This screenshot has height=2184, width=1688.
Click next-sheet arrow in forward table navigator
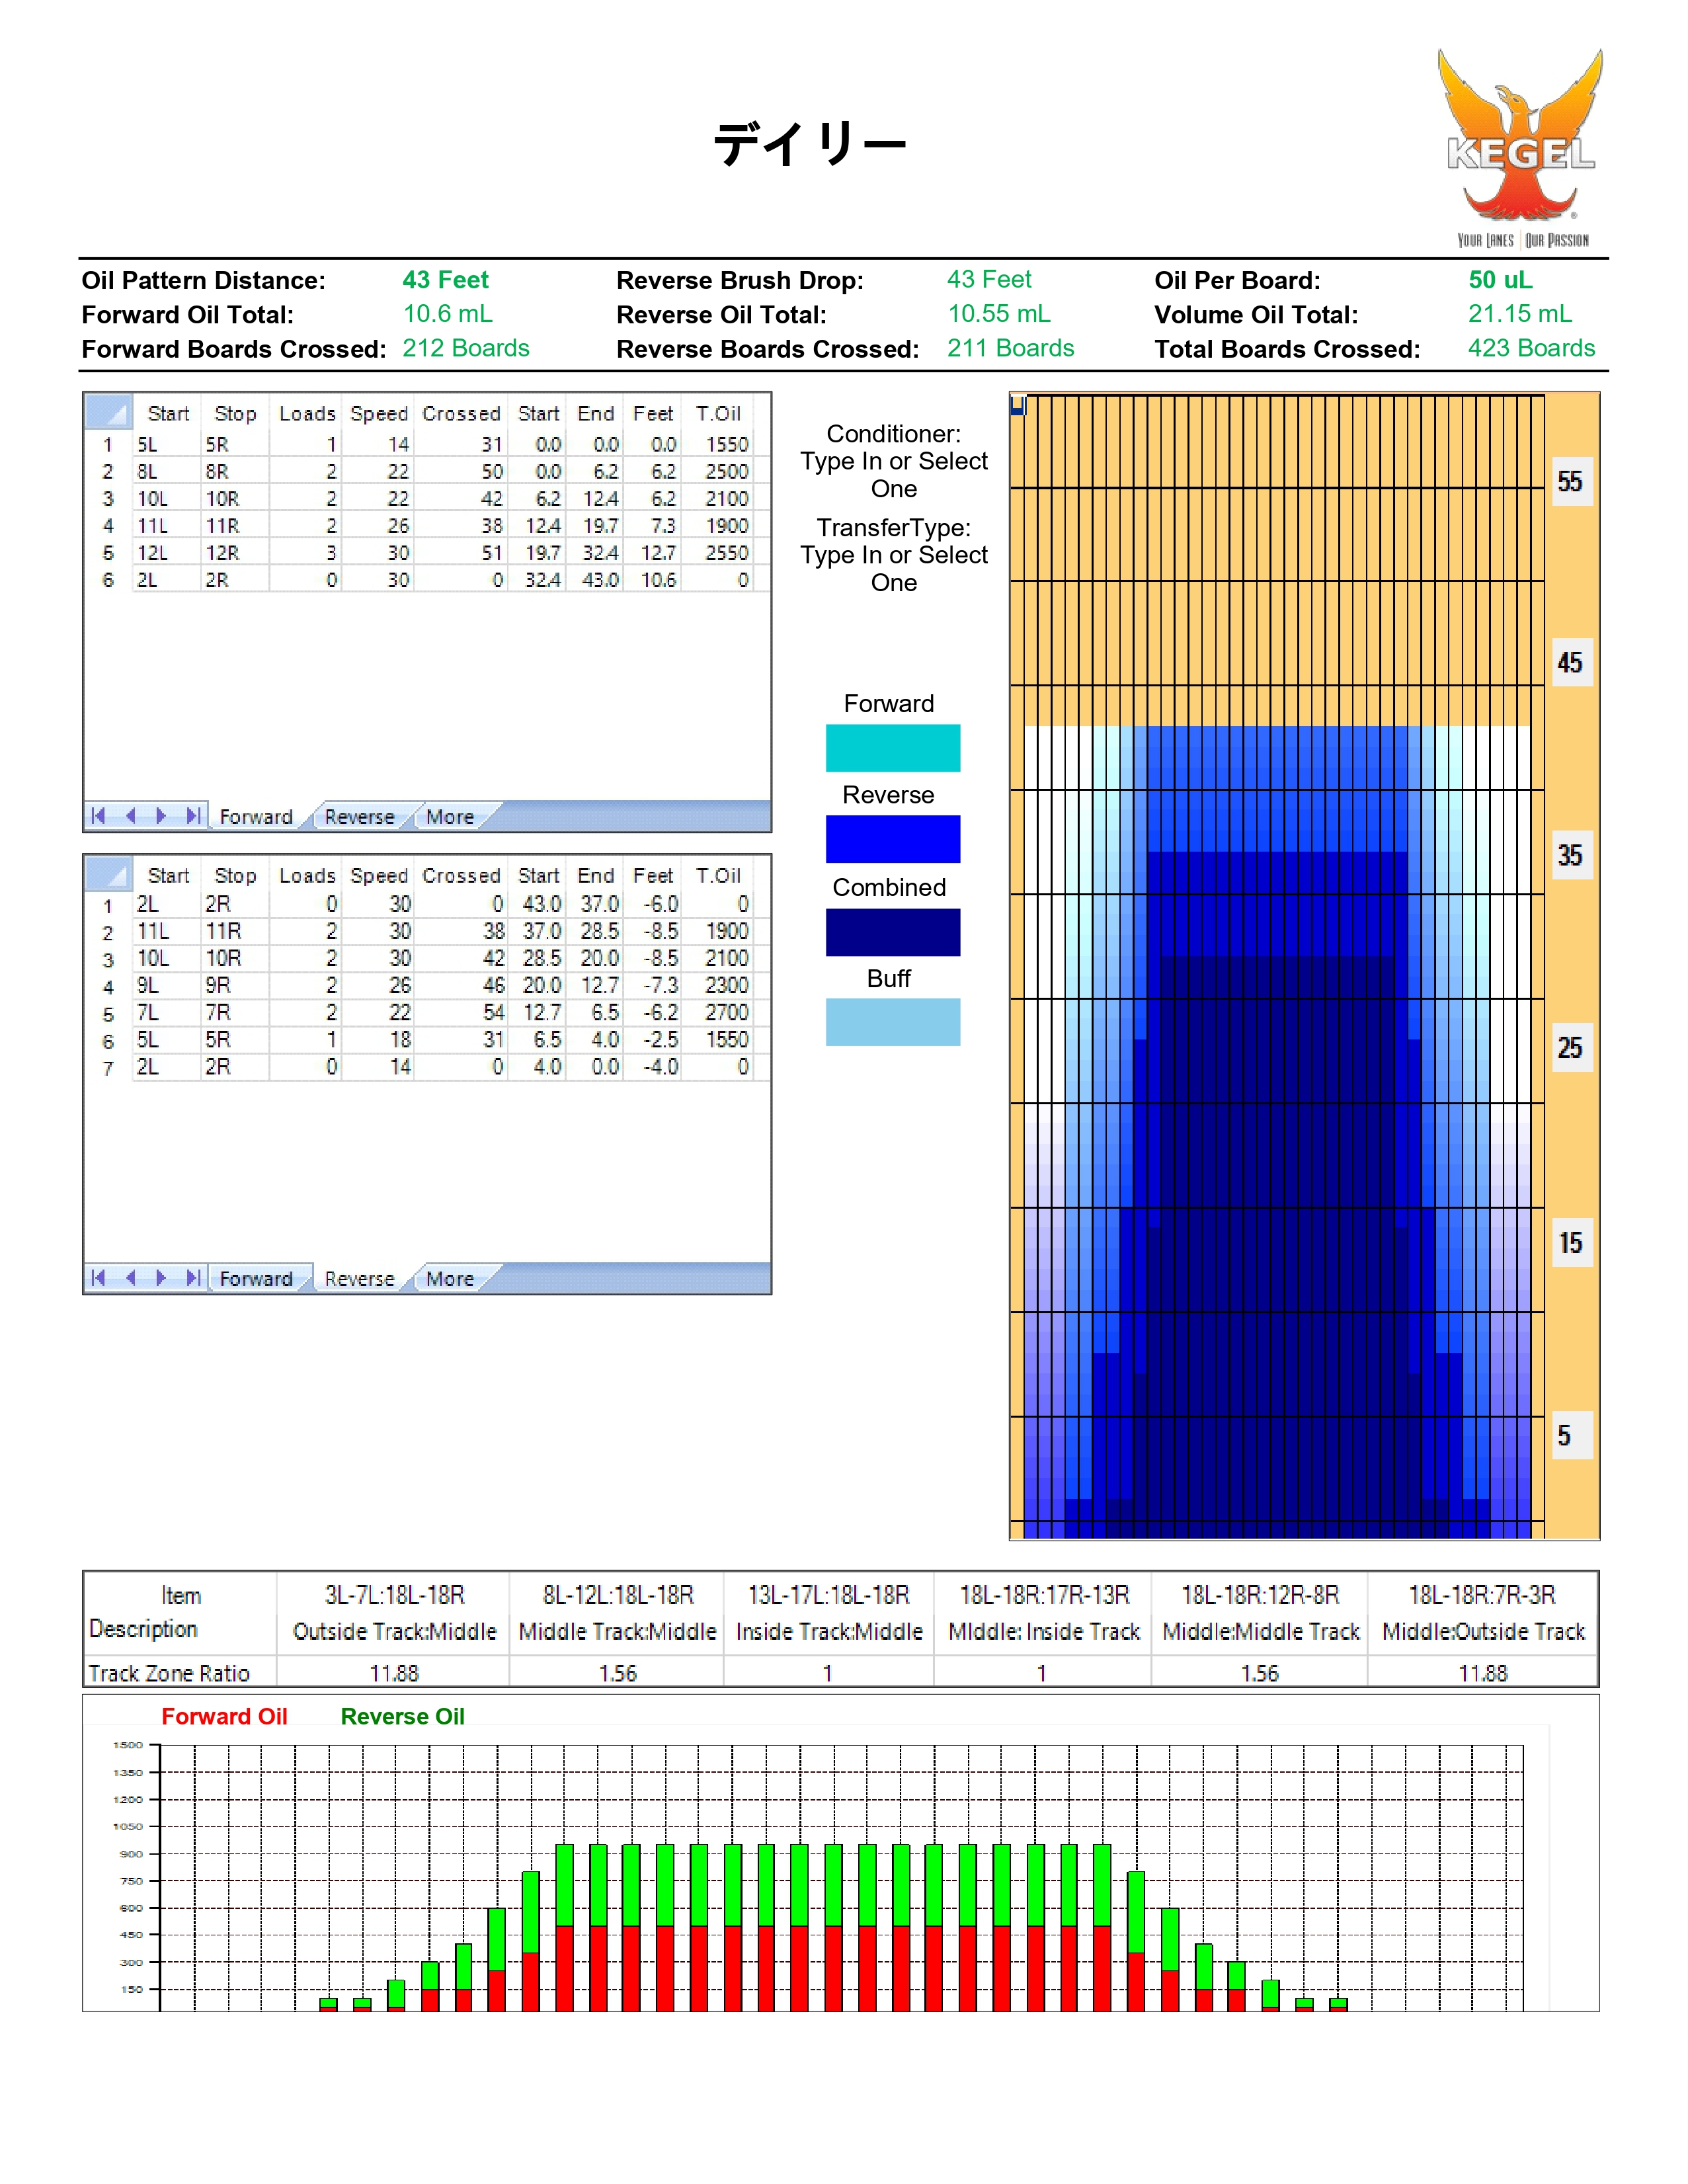point(162,816)
